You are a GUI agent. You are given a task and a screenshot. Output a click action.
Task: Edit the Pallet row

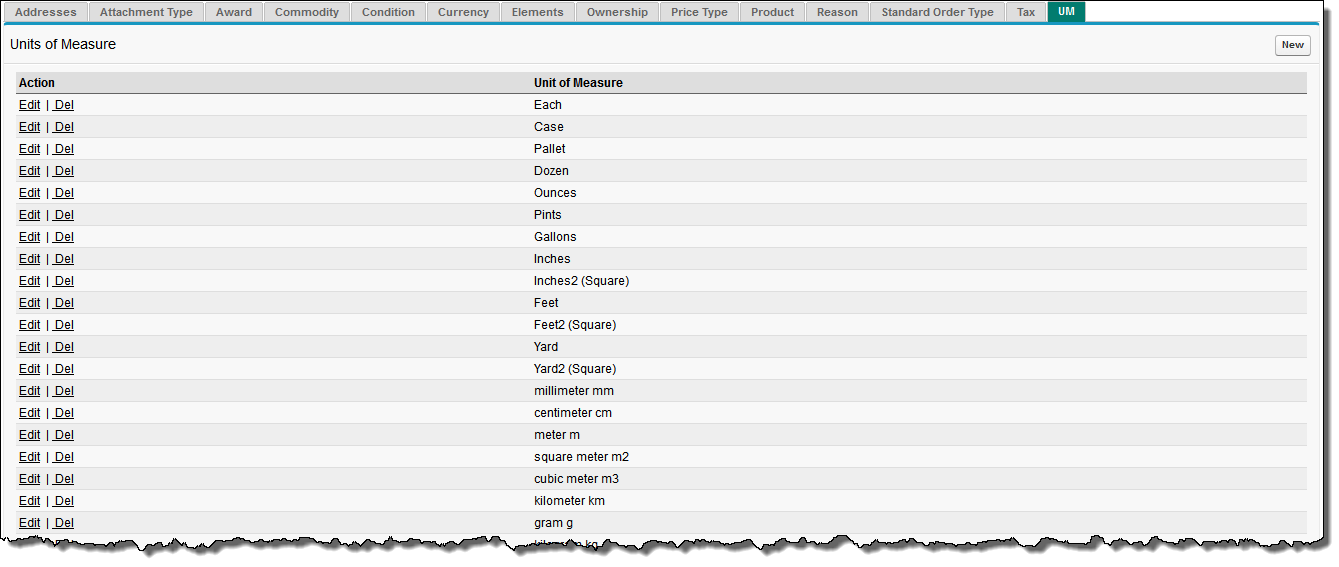click(x=29, y=149)
